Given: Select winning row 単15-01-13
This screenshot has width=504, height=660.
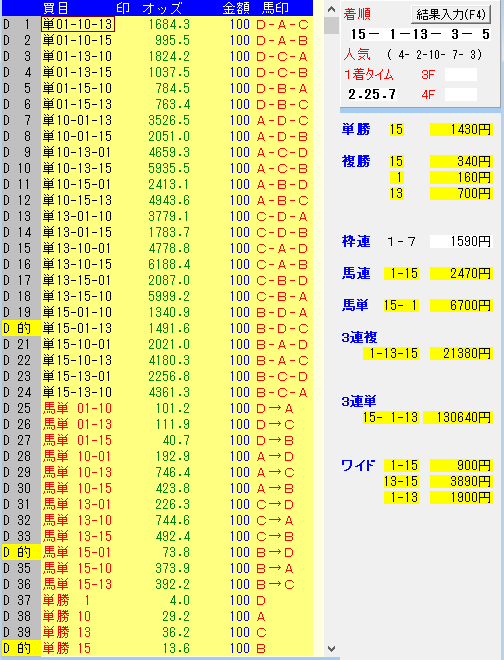Looking at the screenshot, I should pyautogui.click(x=157, y=328).
